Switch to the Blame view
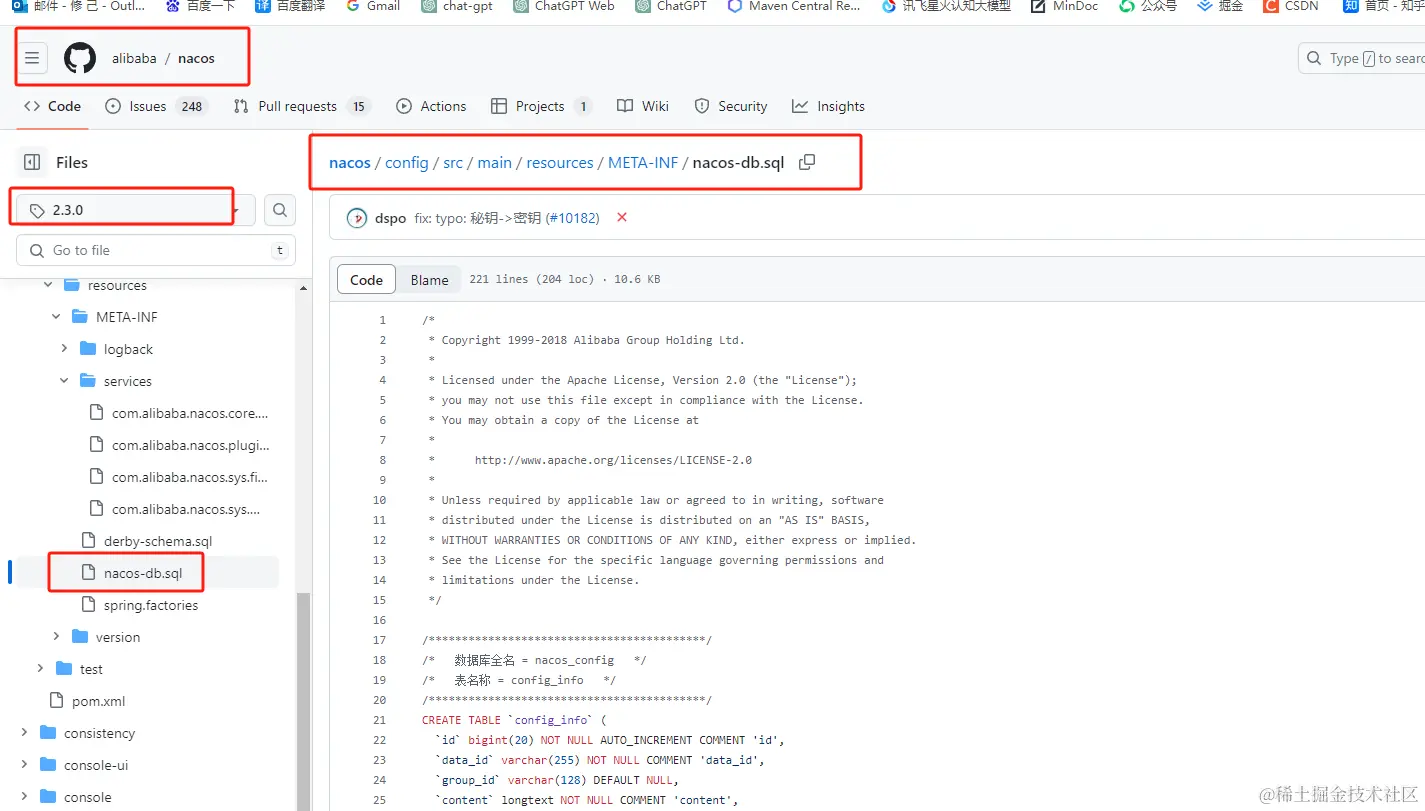The height and width of the screenshot is (811, 1425). pyautogui.click(x=429, y=280)
